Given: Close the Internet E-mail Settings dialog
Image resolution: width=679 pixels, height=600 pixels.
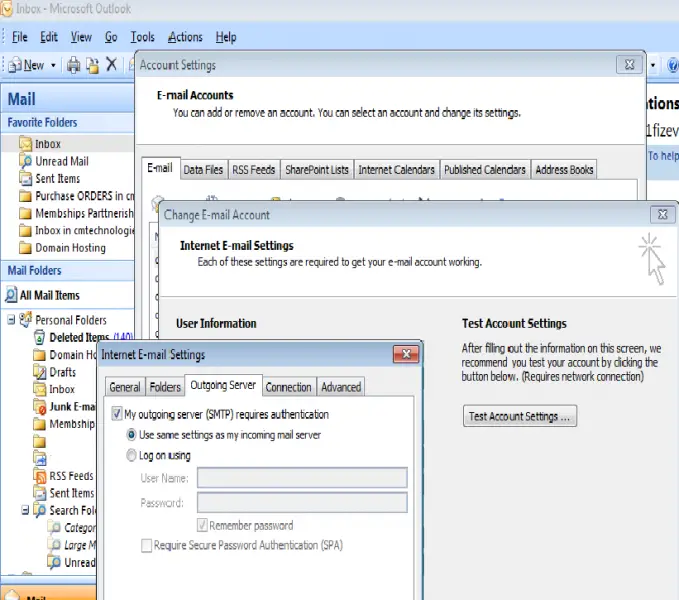Looking at the screenshot, I should [x=406, y=354].
